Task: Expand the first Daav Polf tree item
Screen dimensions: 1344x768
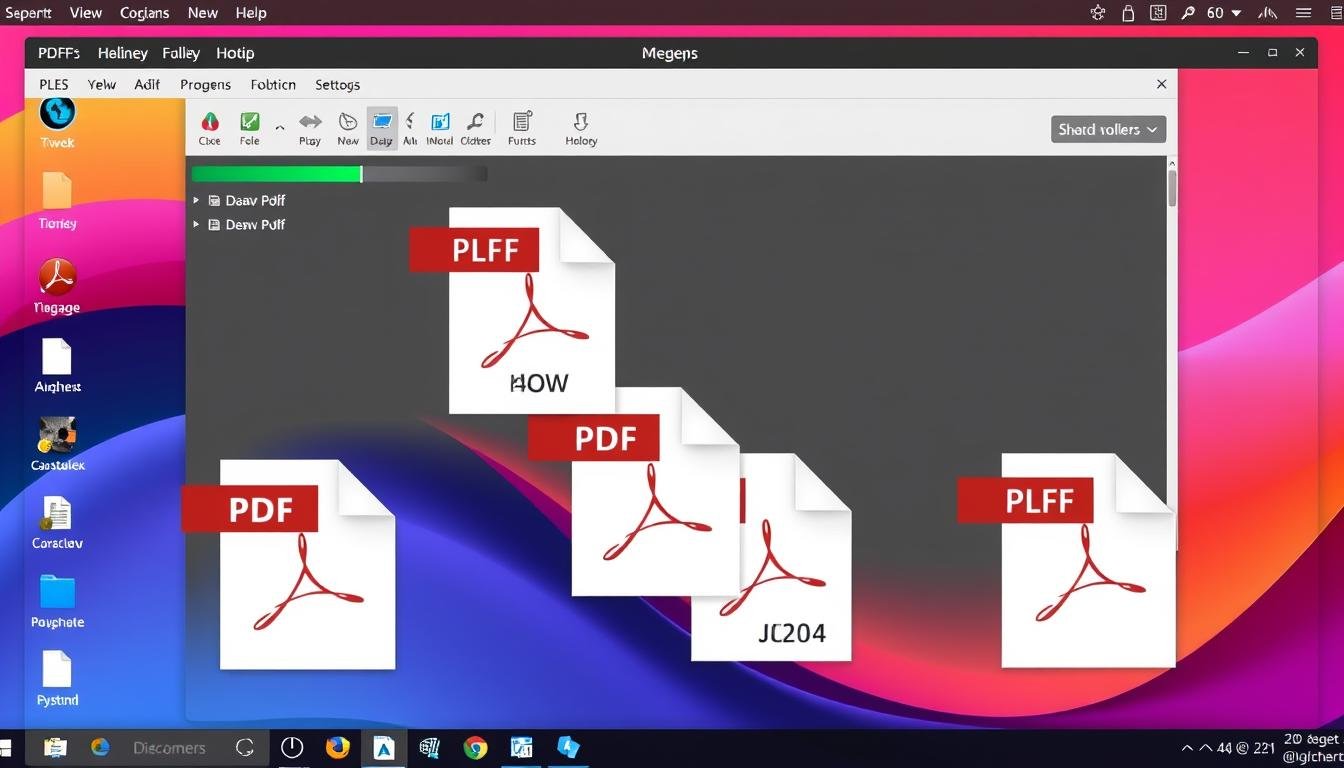Action: [196, 200]
